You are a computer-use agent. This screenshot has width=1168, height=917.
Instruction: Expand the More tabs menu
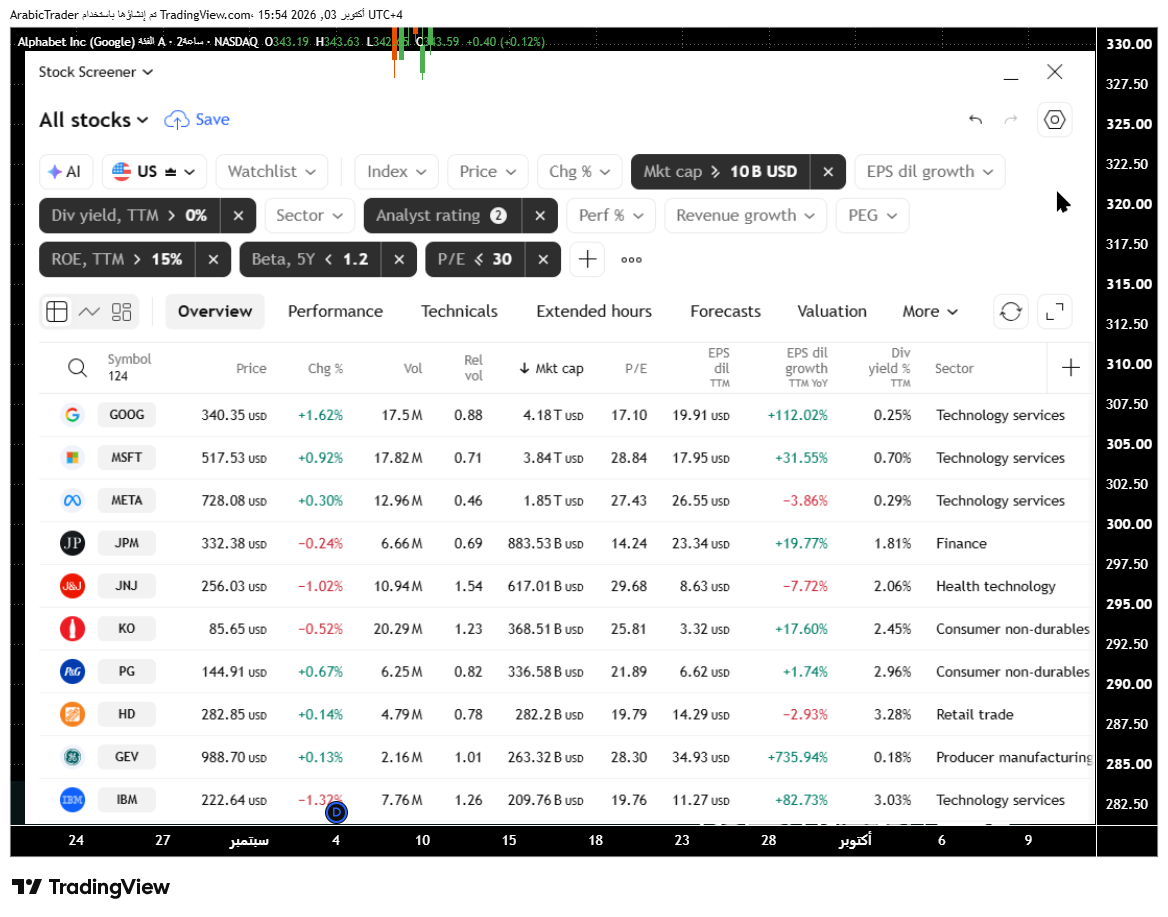[x=930, y=311]
